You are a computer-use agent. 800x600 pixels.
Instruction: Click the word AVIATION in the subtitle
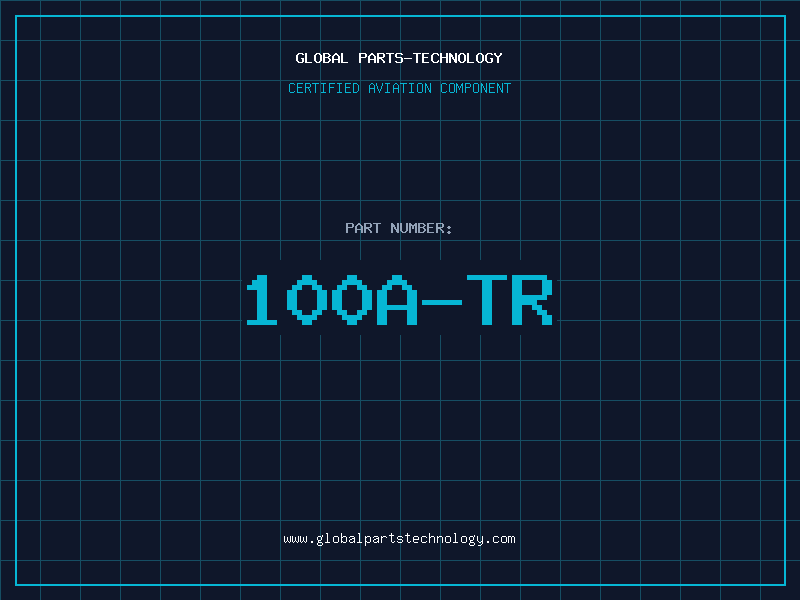[x=400, y=88]
